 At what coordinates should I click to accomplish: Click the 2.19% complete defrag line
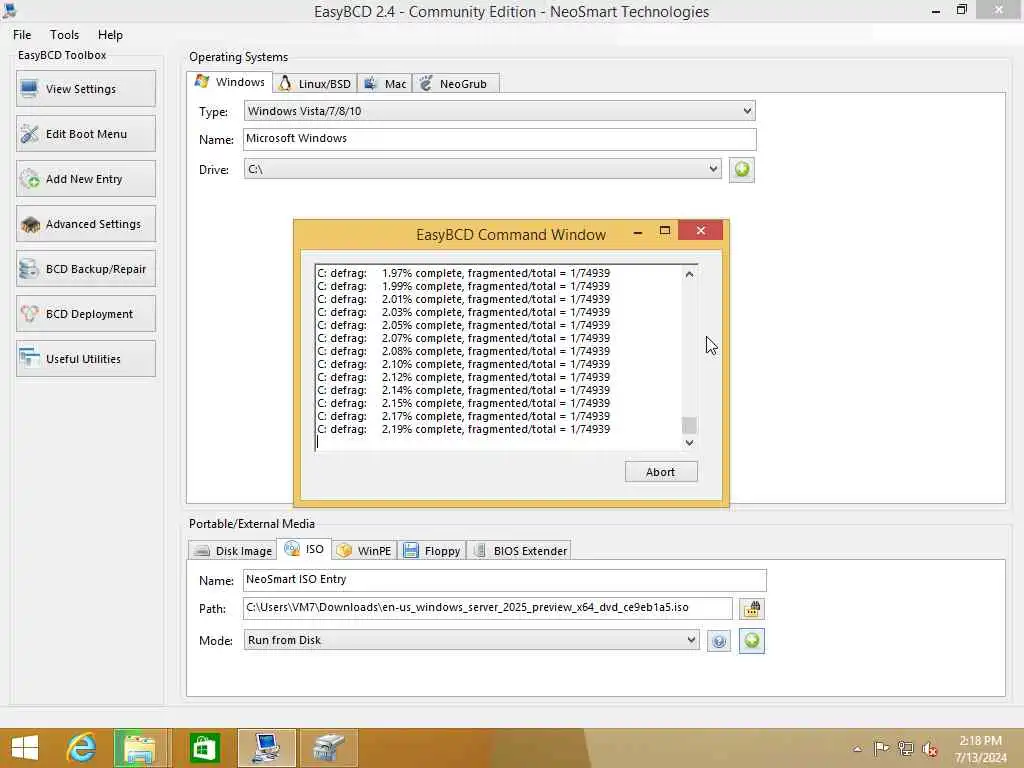[x=464, y=429]
